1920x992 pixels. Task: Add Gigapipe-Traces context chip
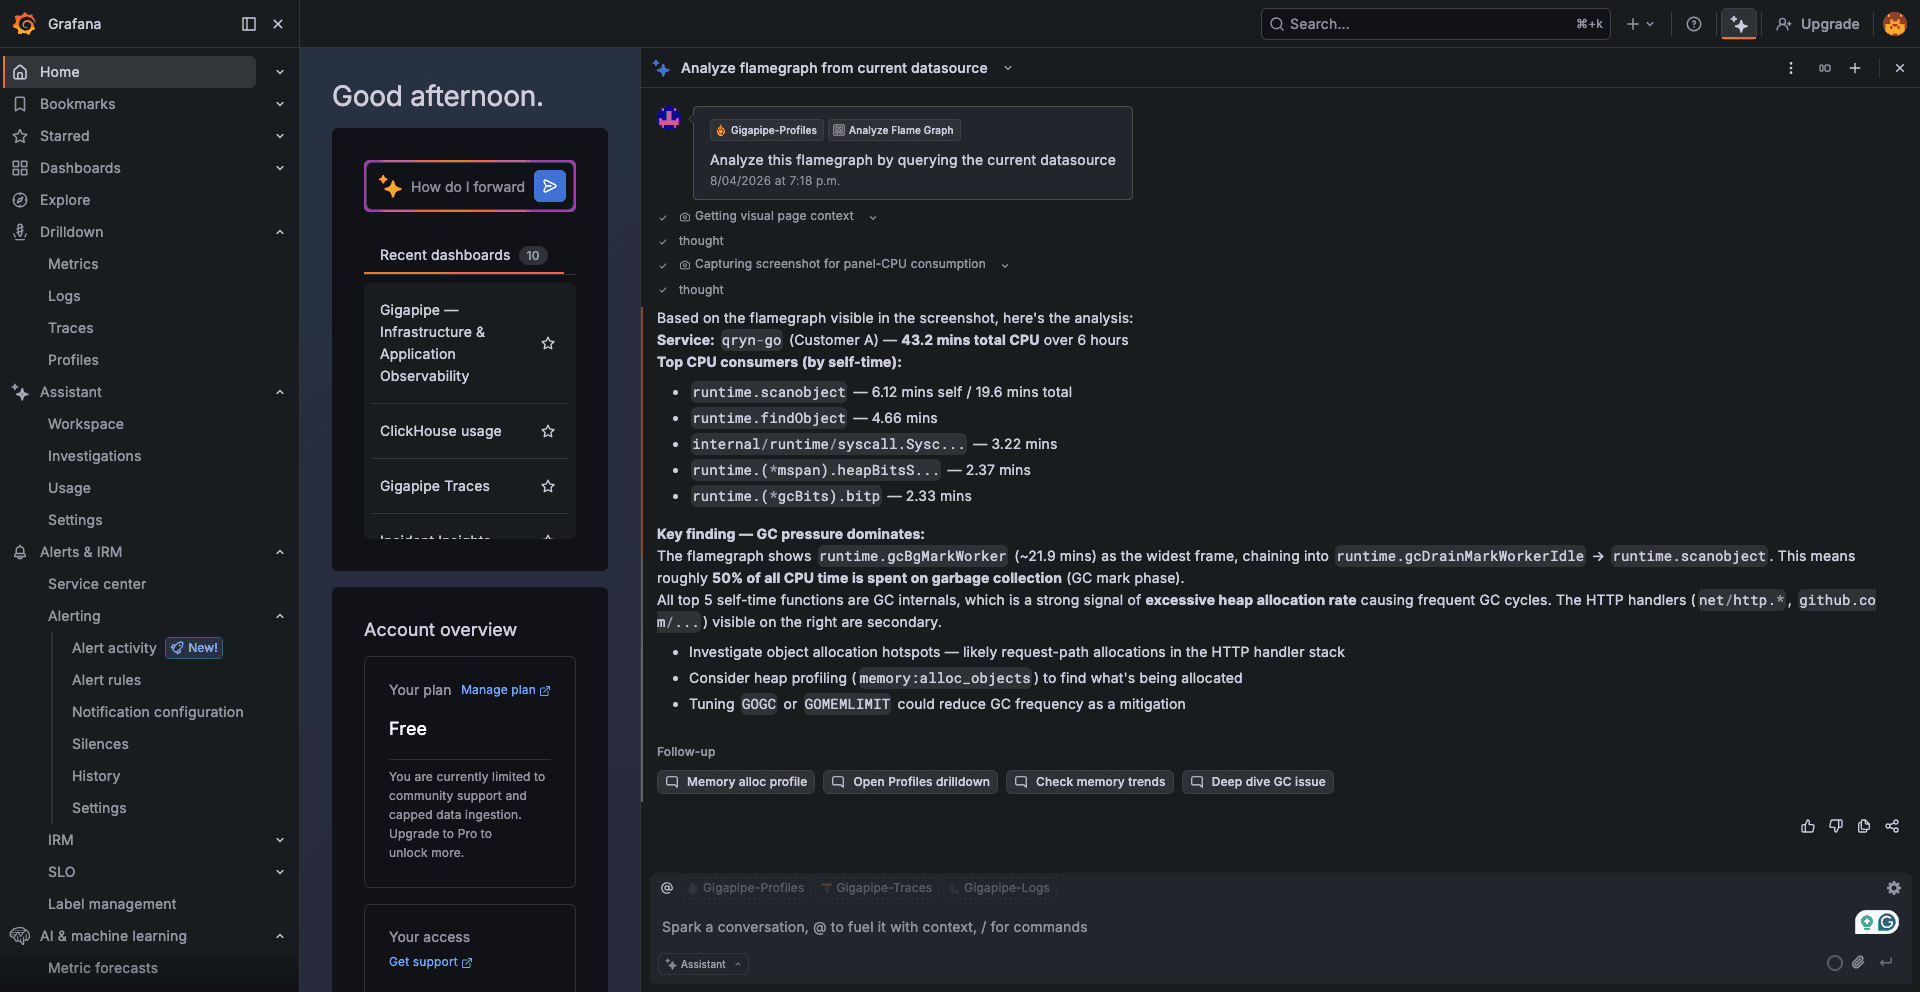point(877,888)
